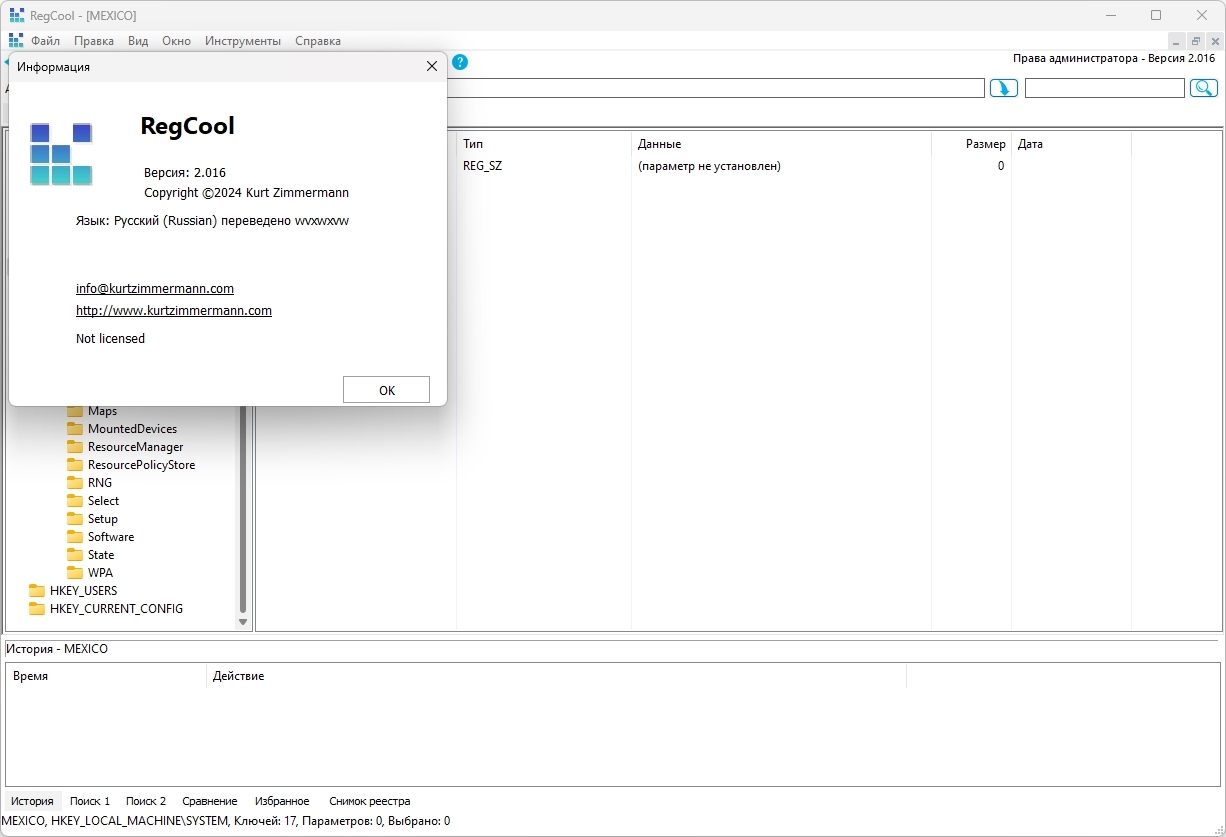
Task: Click the registry tree vertical scrollbar thumb
Action: point(243,508)
